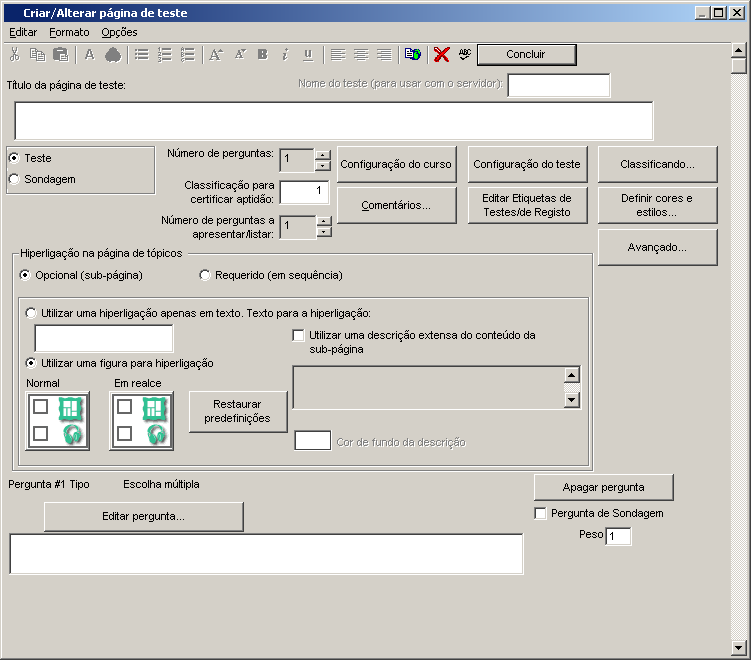Open the Formato menu

point(69,33)
